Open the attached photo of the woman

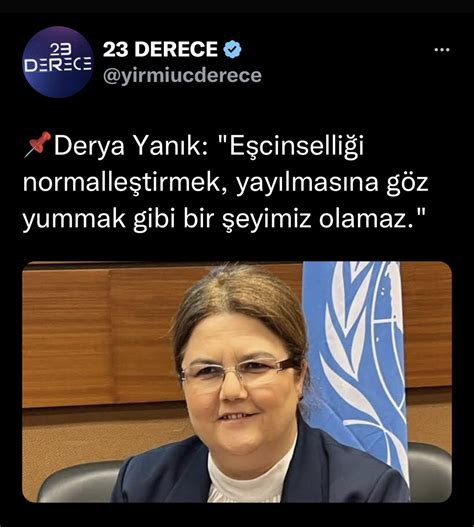point(237,382)
